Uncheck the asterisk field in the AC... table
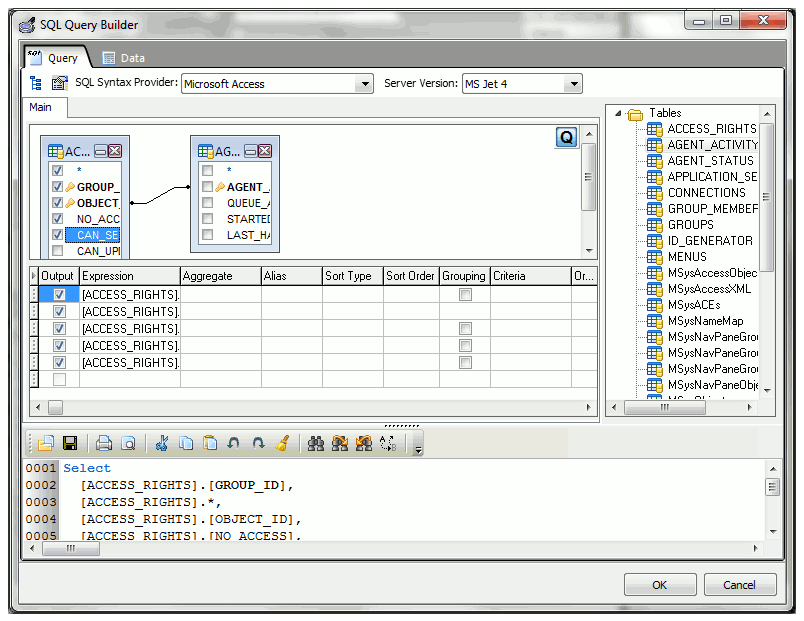The height and width of the screenshot is (621, 804). pos(57,170)
